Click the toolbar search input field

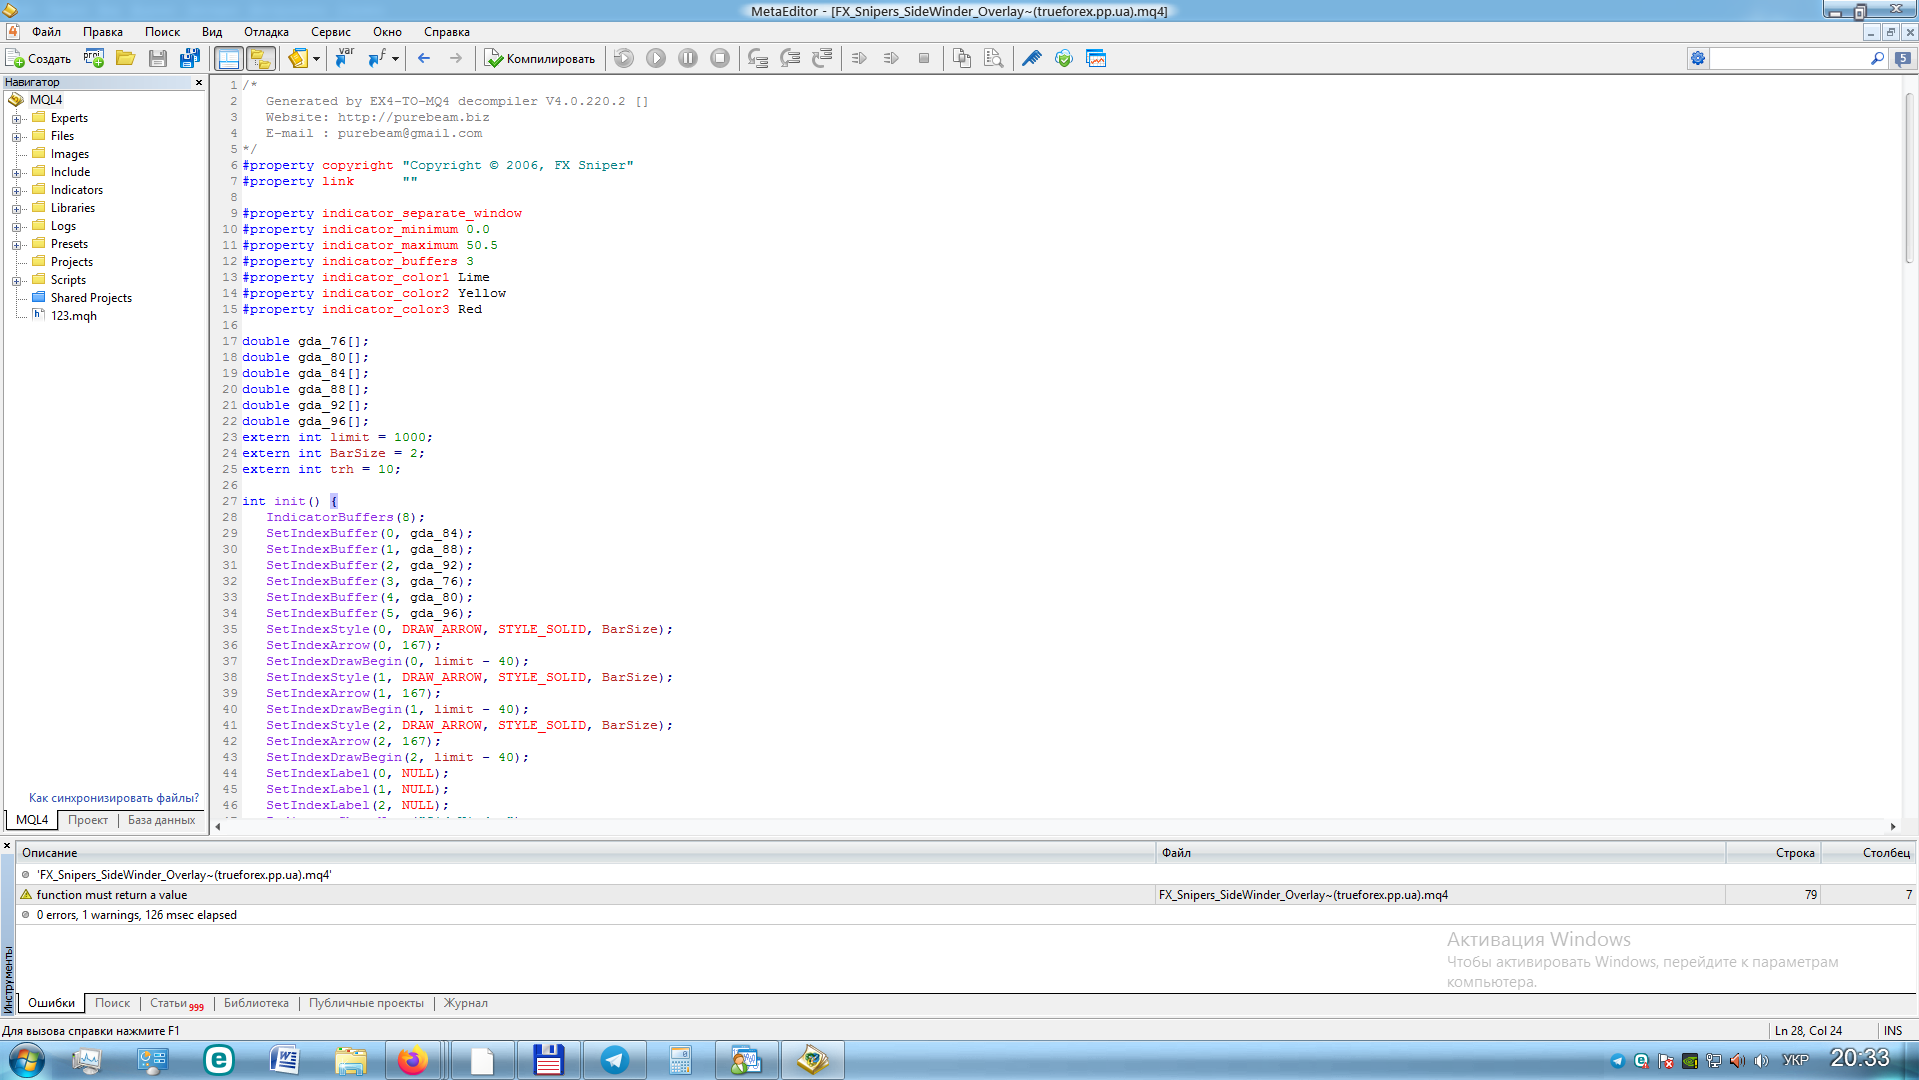coord(1788,59)
